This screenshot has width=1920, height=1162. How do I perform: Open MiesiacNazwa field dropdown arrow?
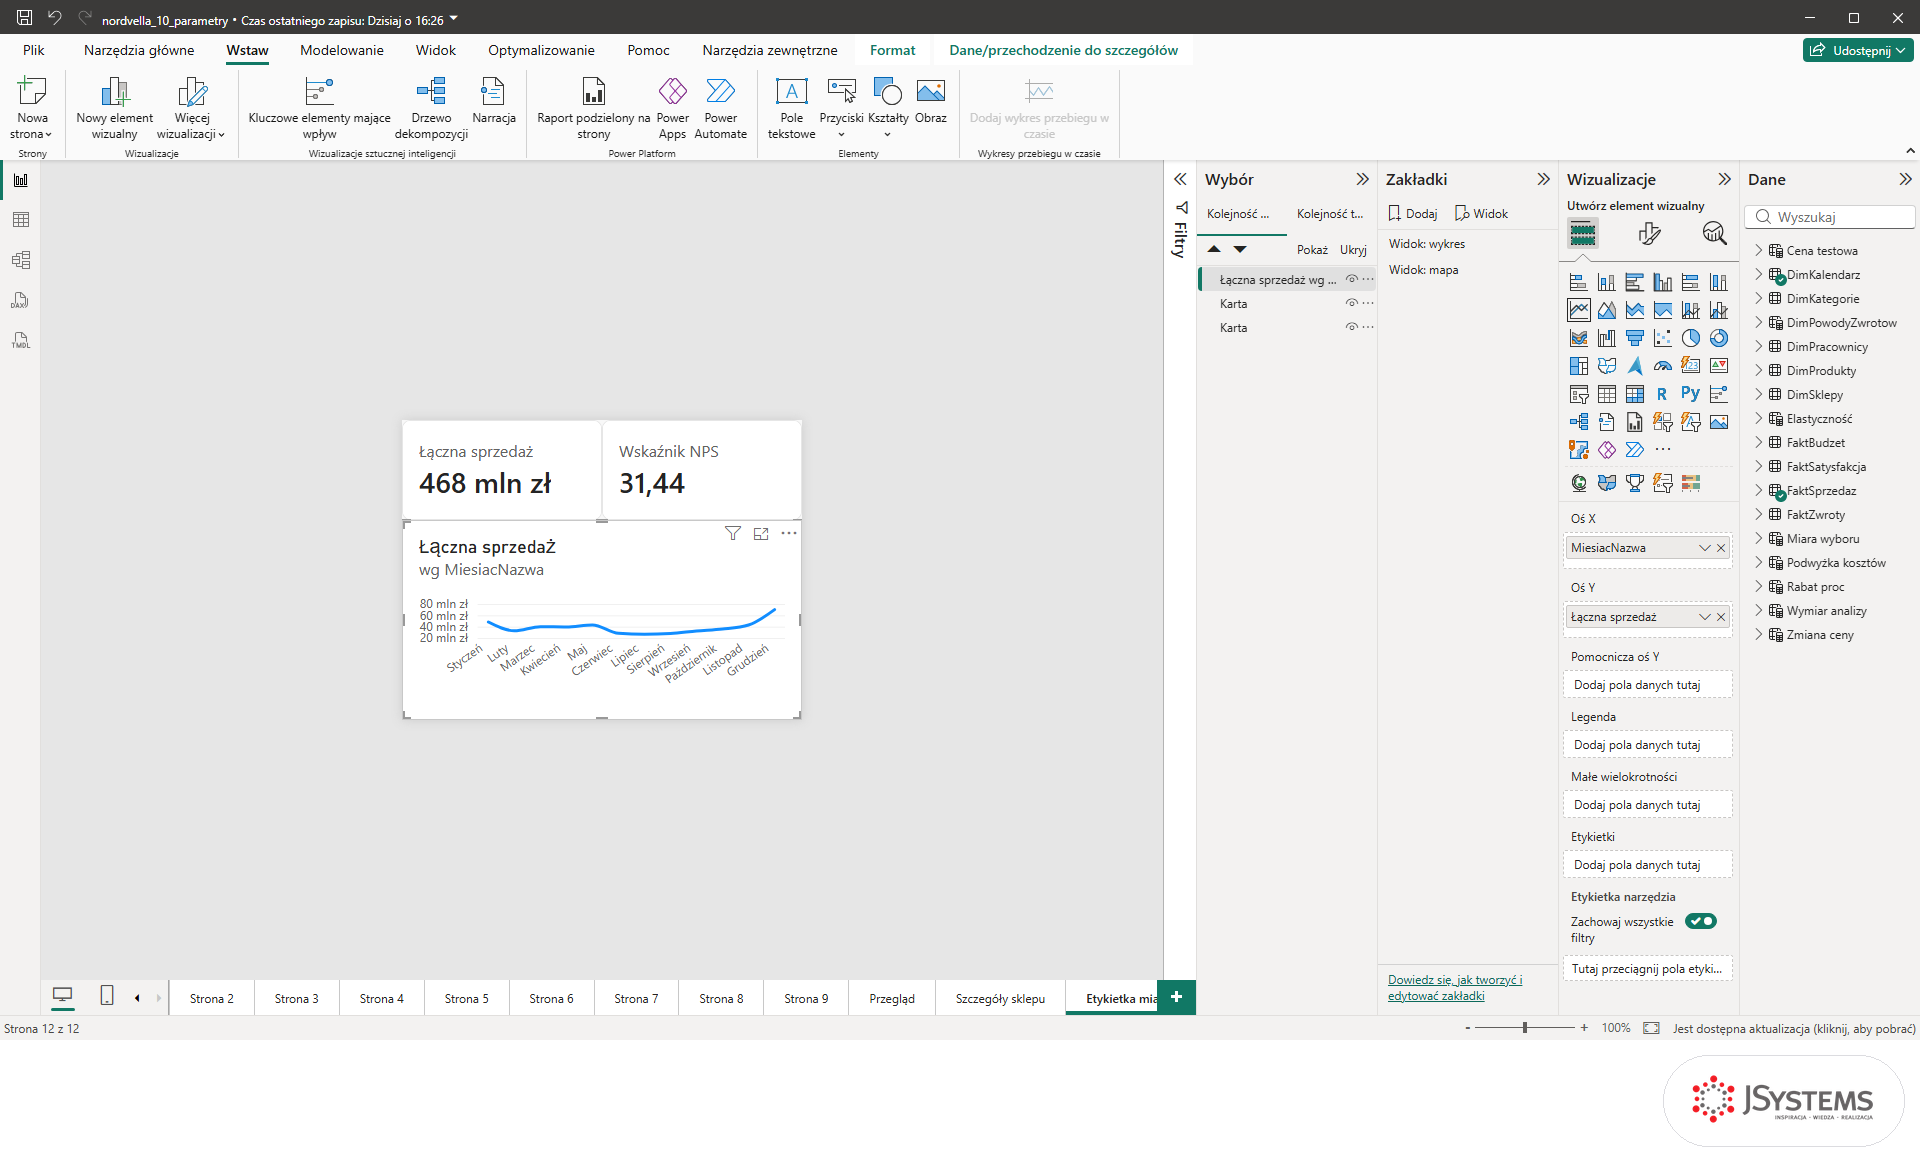tap(1705, 548)
